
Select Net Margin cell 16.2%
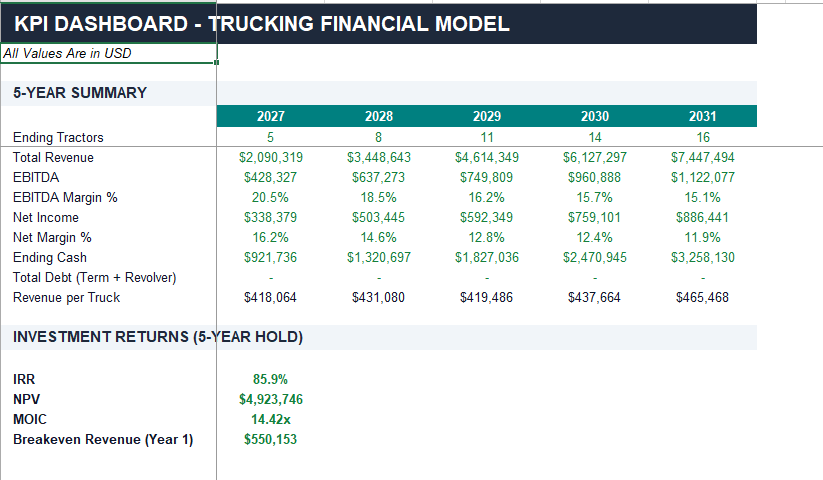(271, 238)
